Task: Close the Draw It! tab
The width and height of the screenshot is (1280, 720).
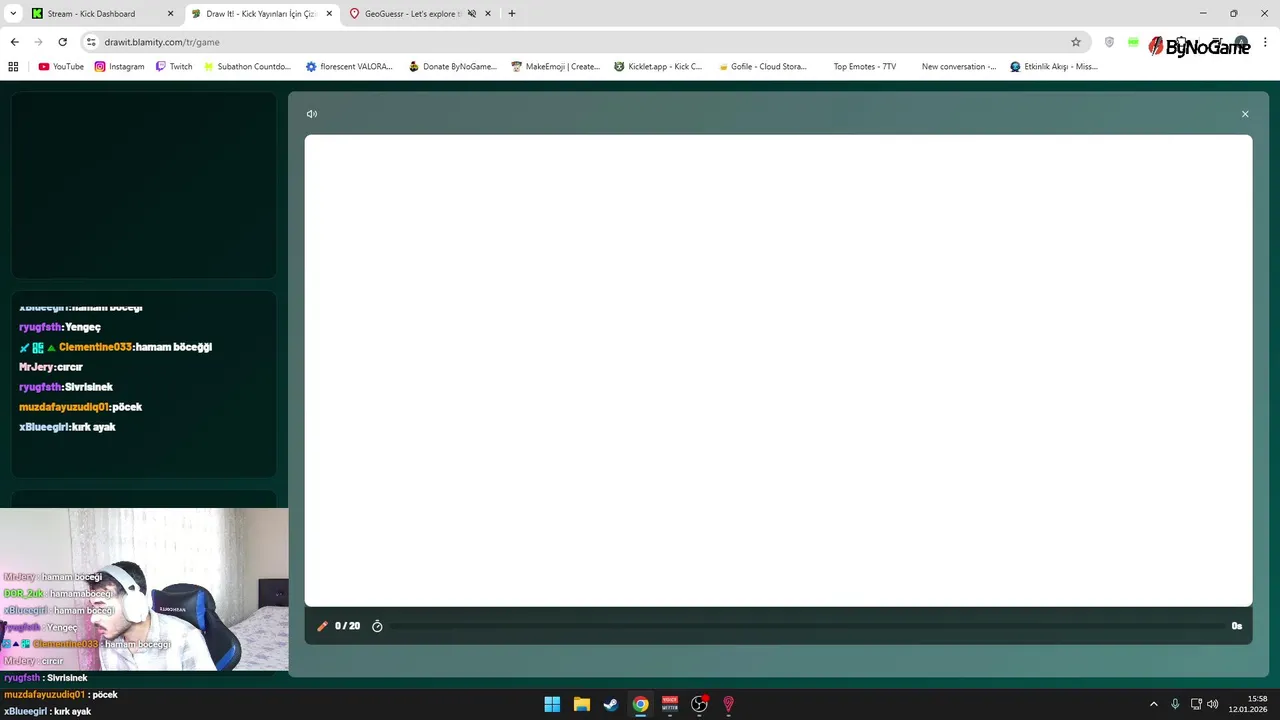Action: (329, 14)
